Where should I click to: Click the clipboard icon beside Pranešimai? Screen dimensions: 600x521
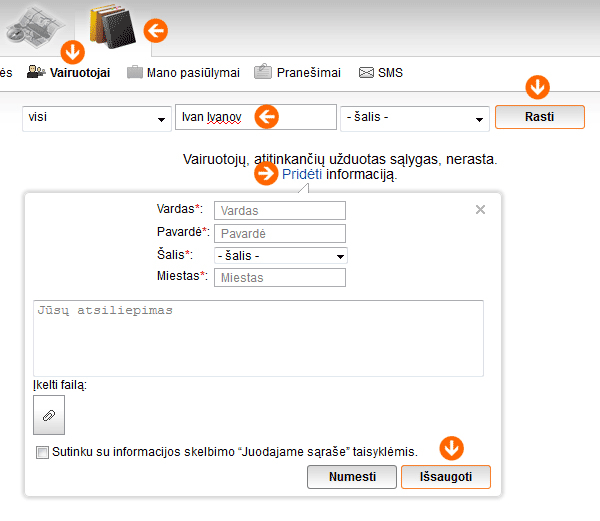coord(263,72)
